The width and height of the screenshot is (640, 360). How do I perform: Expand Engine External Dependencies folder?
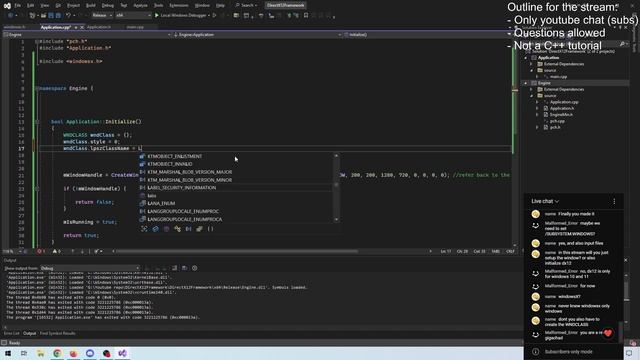tap(531, 89)
